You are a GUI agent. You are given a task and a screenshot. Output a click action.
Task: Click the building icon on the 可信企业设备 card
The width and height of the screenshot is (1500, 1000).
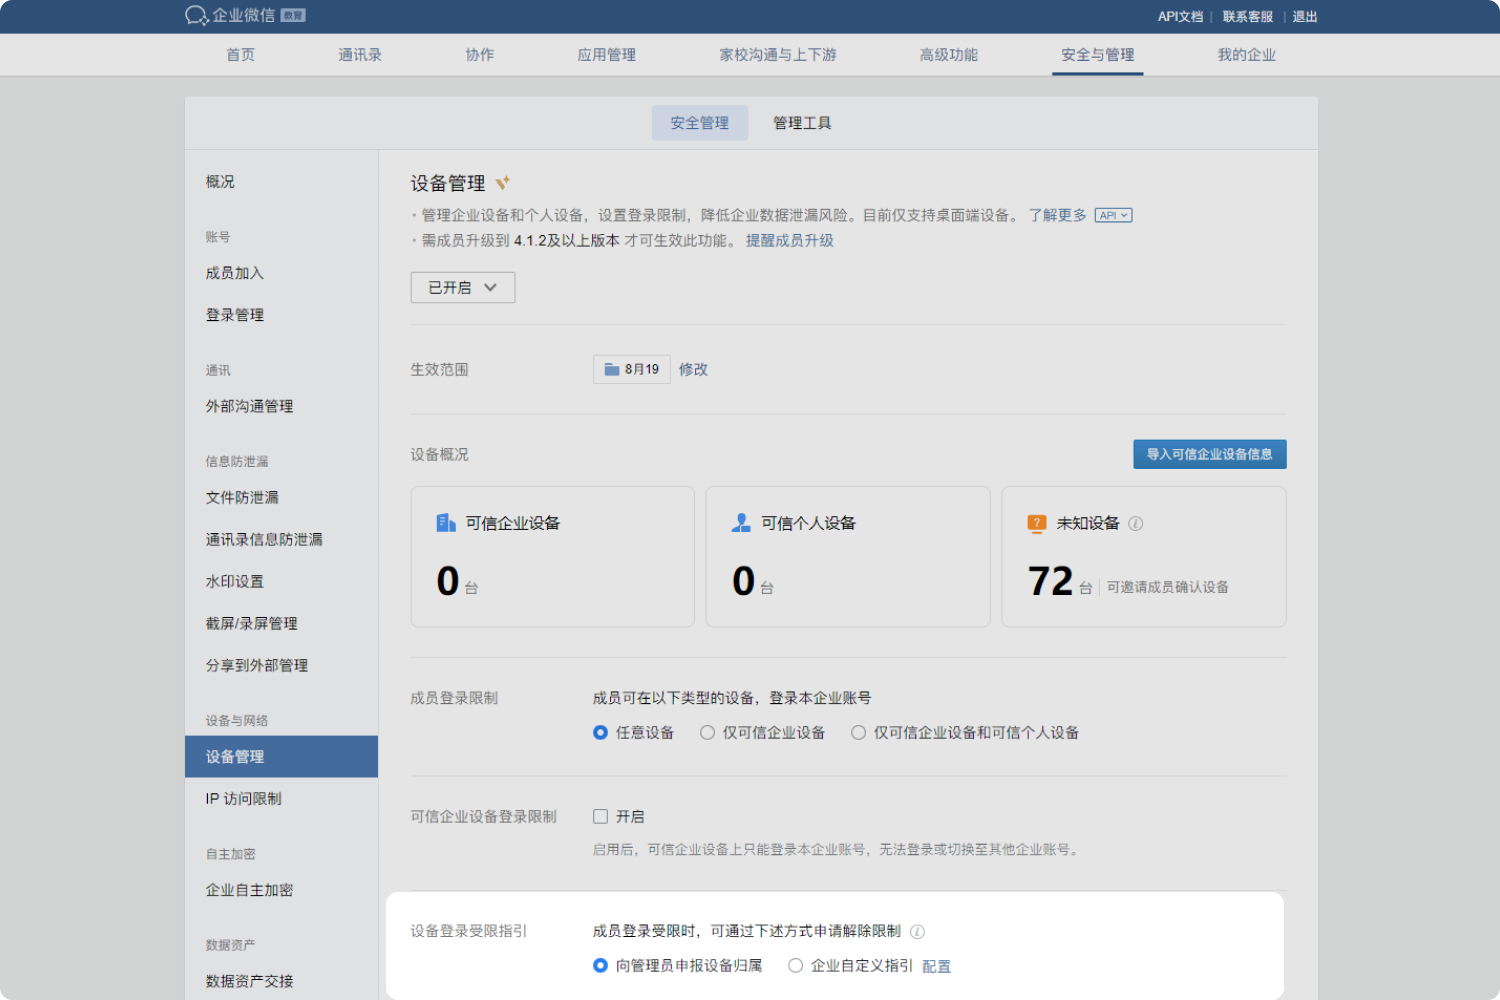[446, 521]
